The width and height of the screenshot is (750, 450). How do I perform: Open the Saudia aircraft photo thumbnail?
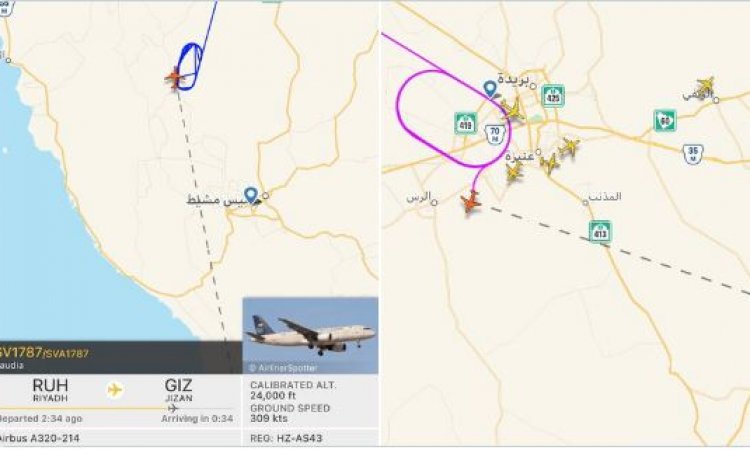(310, 336)
